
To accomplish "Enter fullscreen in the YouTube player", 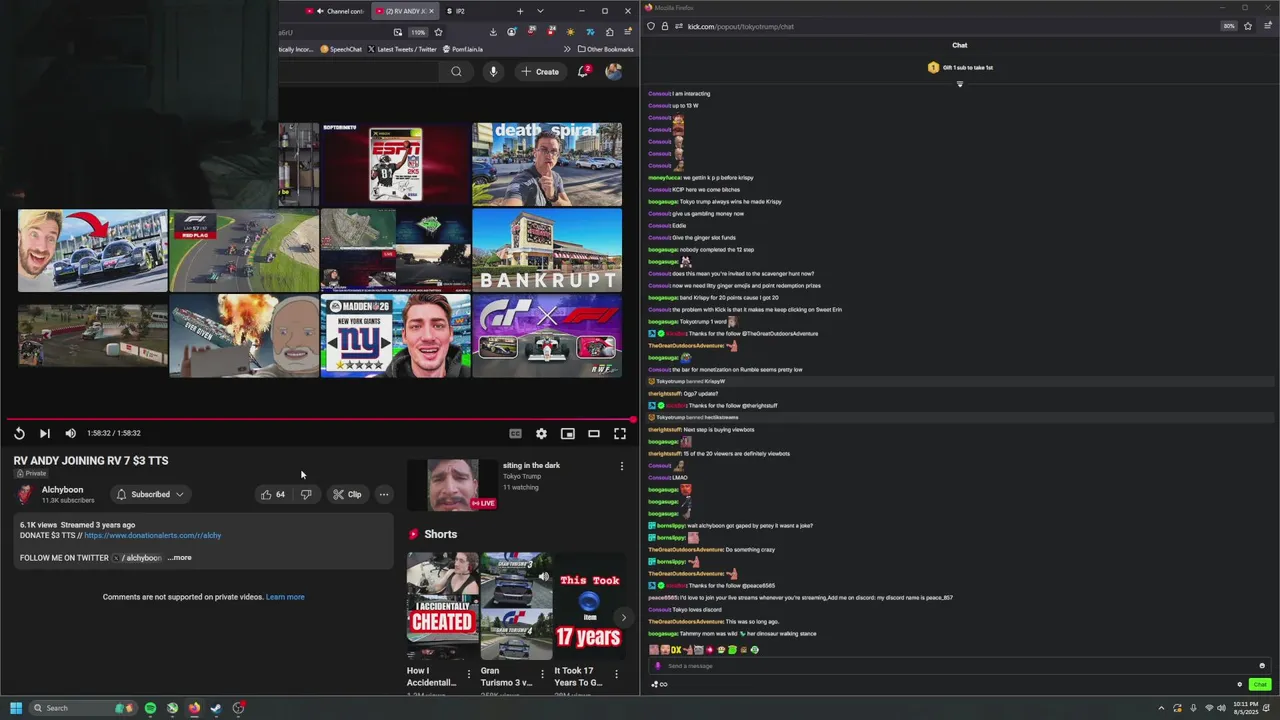I will [619, 433].
